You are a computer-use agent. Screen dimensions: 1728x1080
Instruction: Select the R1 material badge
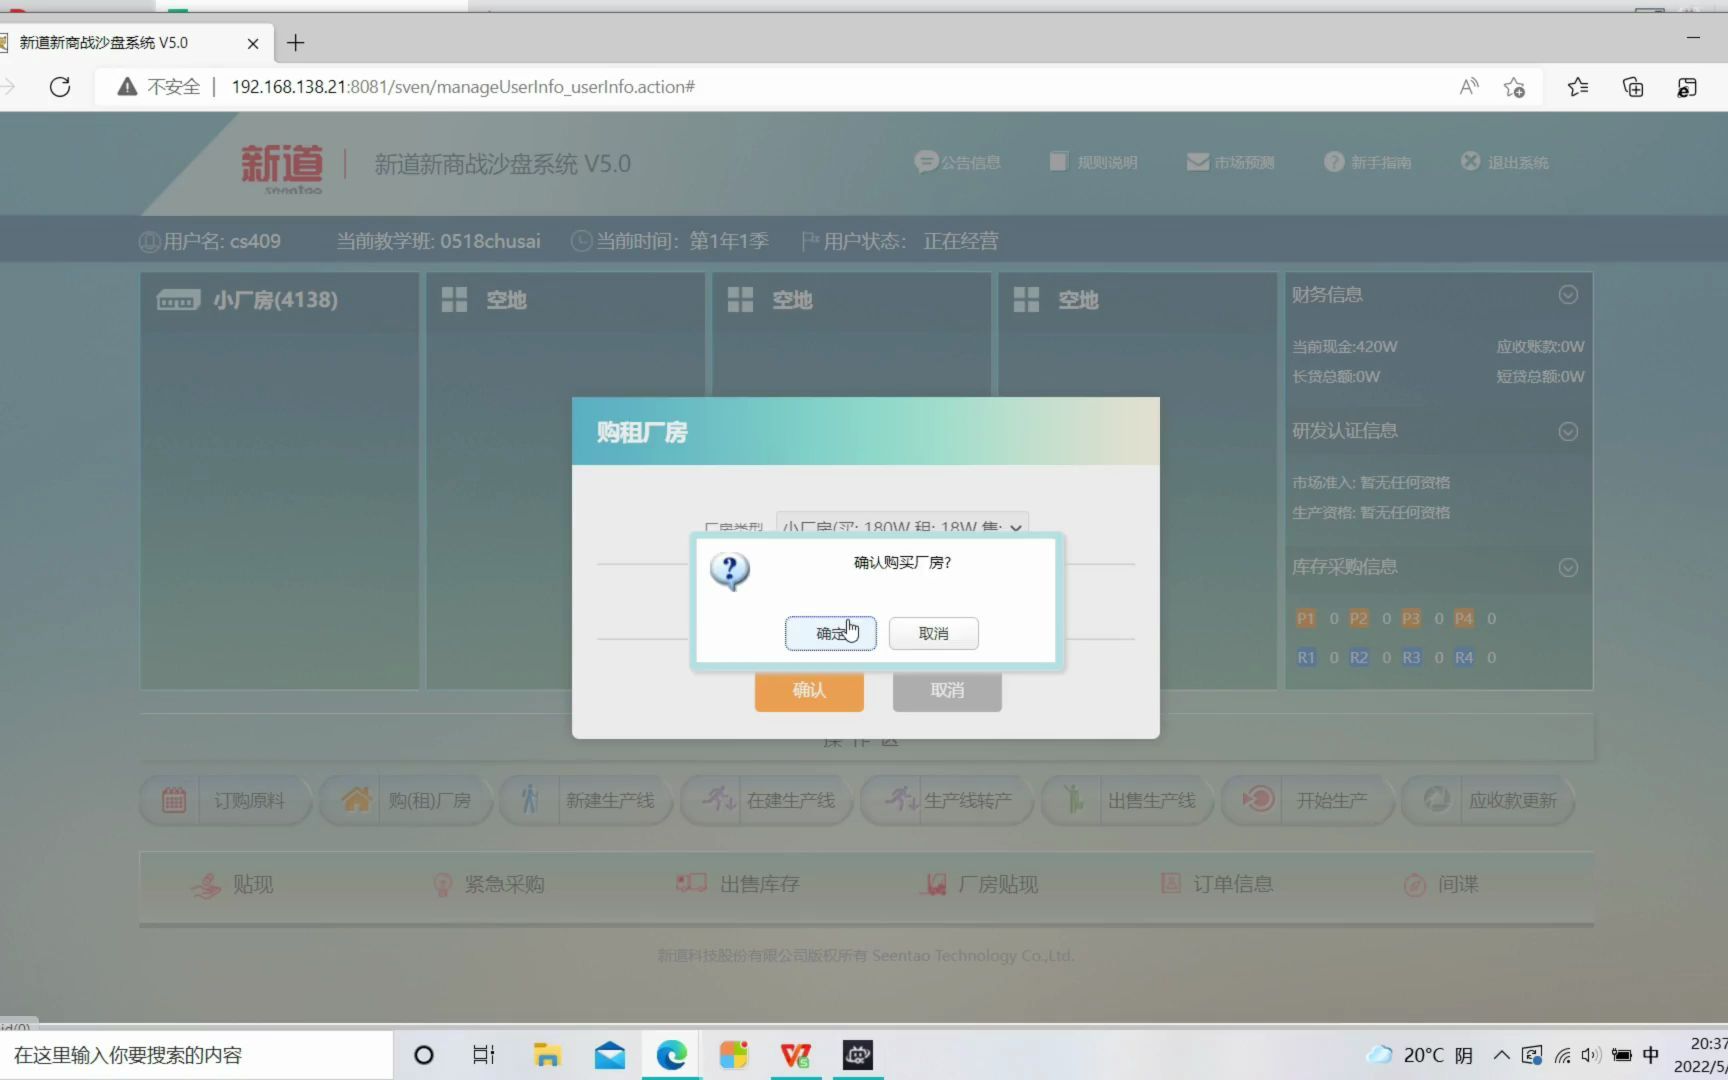[x=1306, y=658]
